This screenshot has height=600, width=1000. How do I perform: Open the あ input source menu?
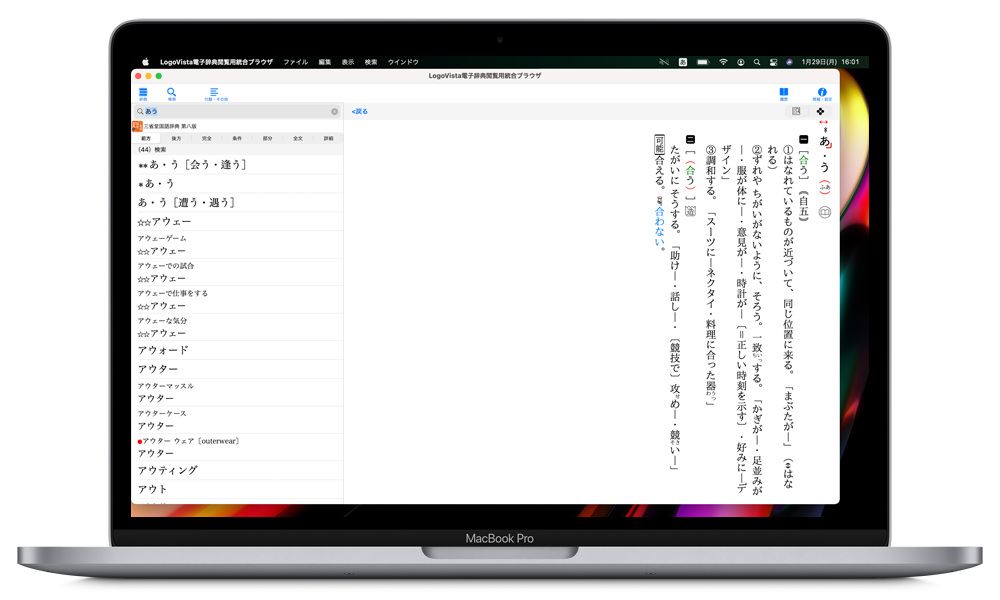[683, 62]
